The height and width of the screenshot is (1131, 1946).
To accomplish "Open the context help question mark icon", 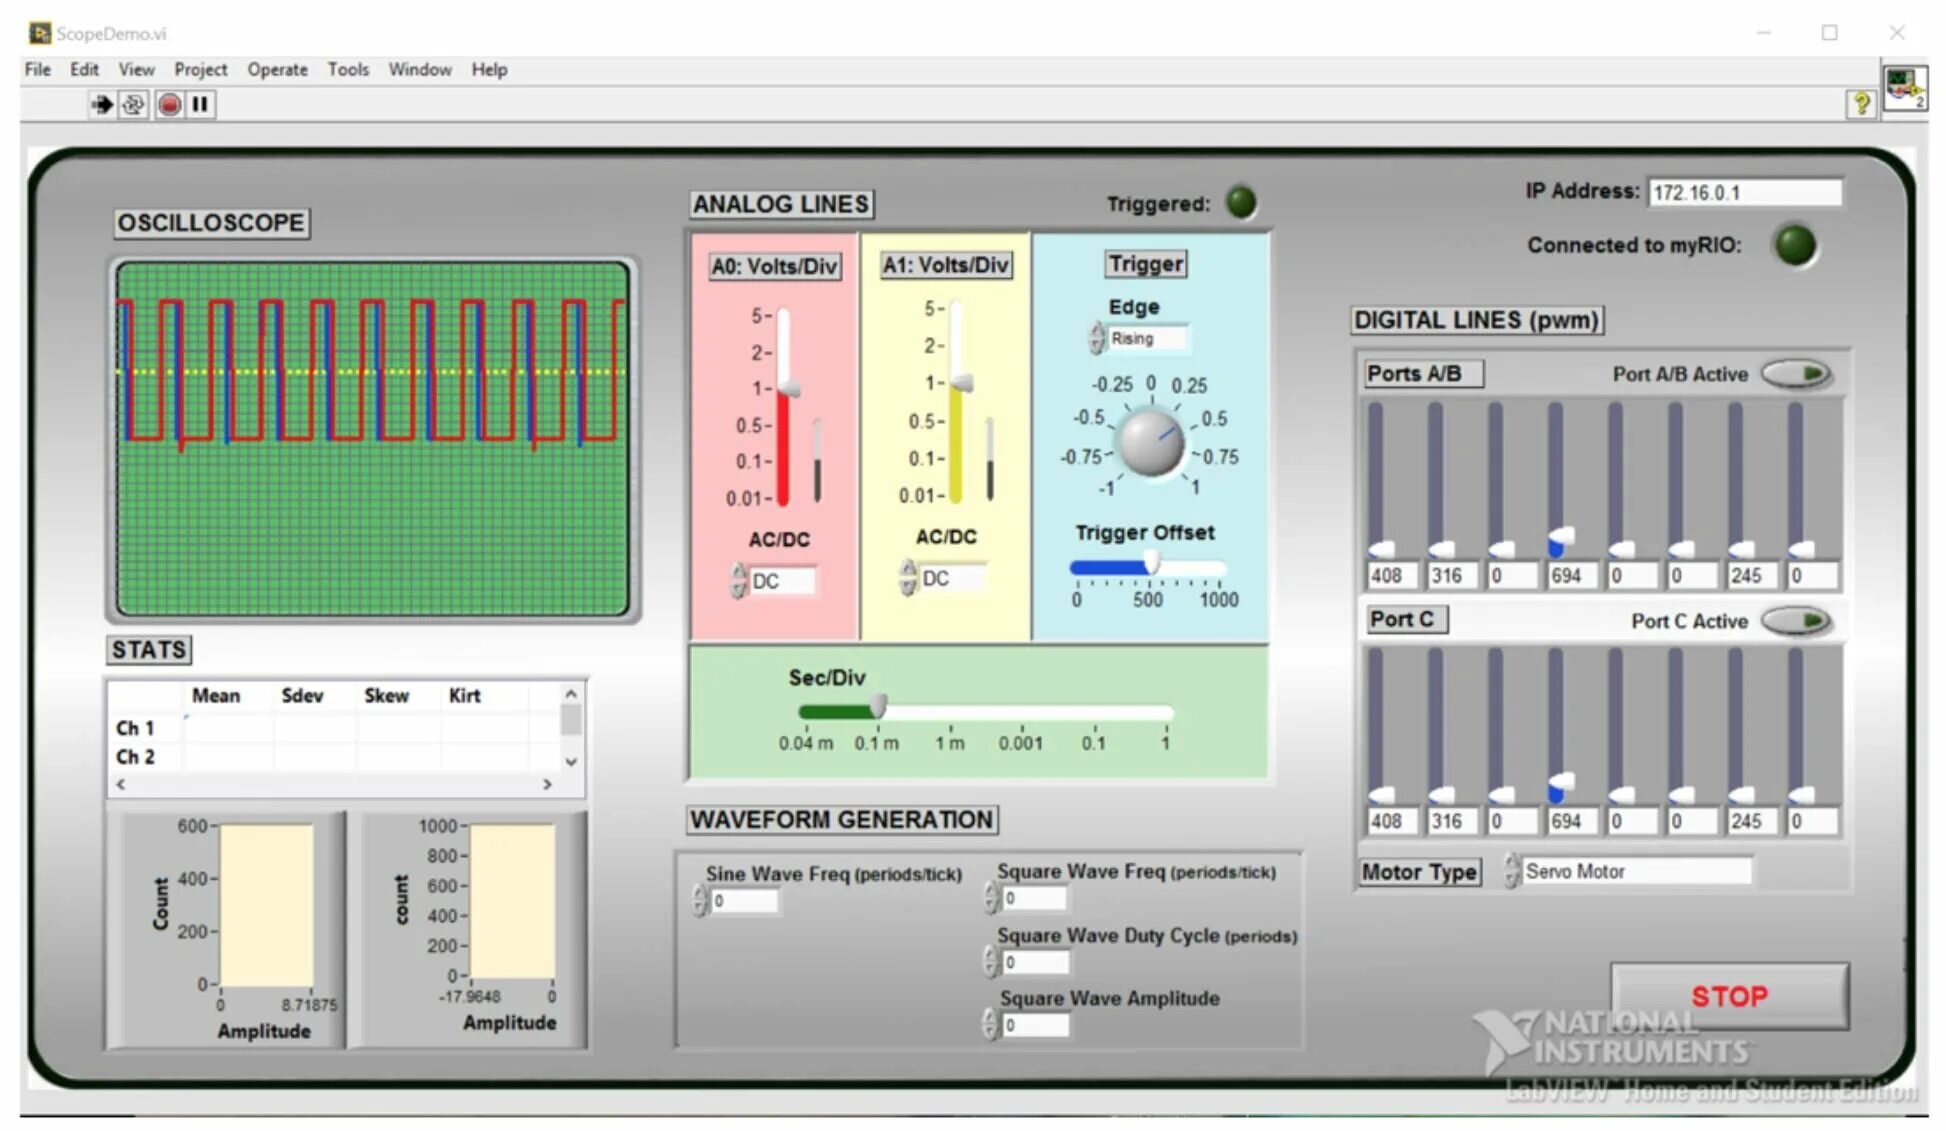I will click(1861, 103).
